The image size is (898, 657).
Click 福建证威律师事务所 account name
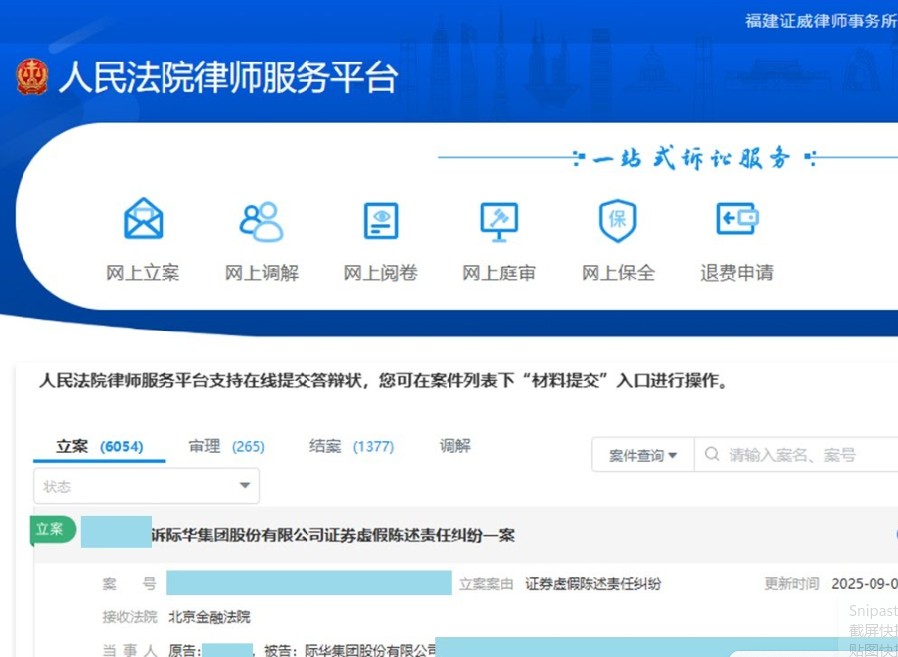pos(821,21)
